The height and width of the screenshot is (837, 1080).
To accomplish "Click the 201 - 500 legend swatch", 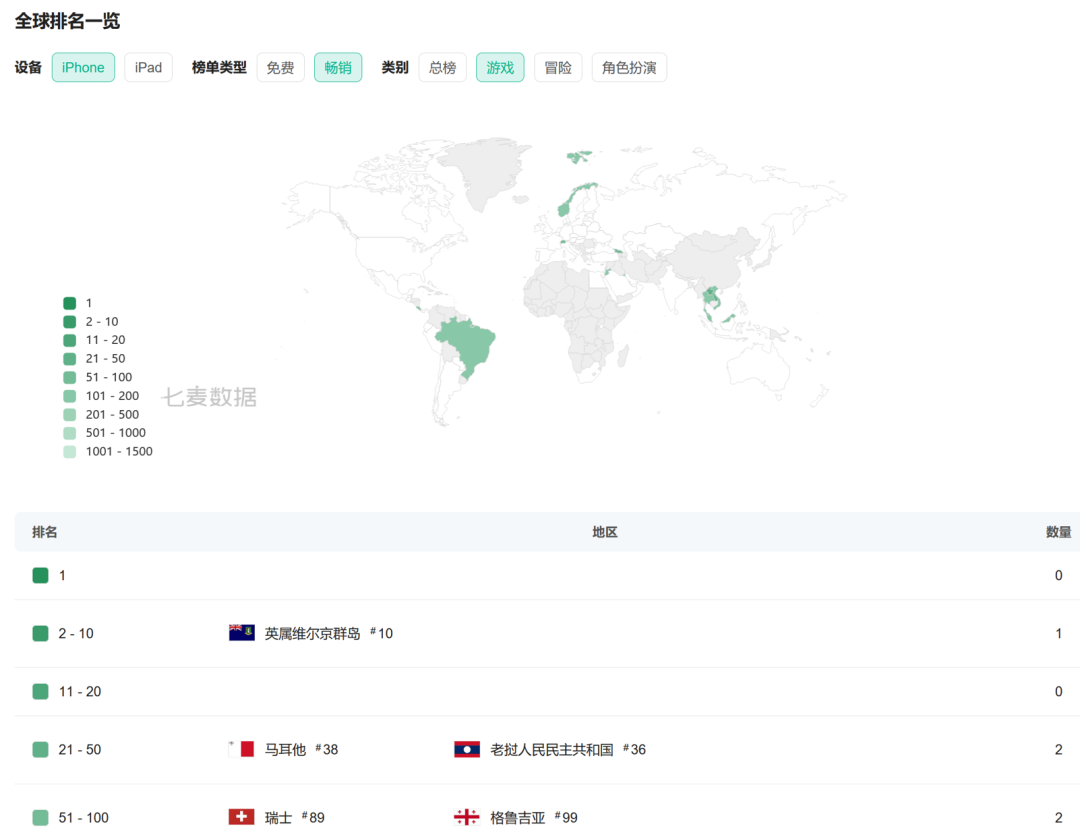I will click(70, 415).
